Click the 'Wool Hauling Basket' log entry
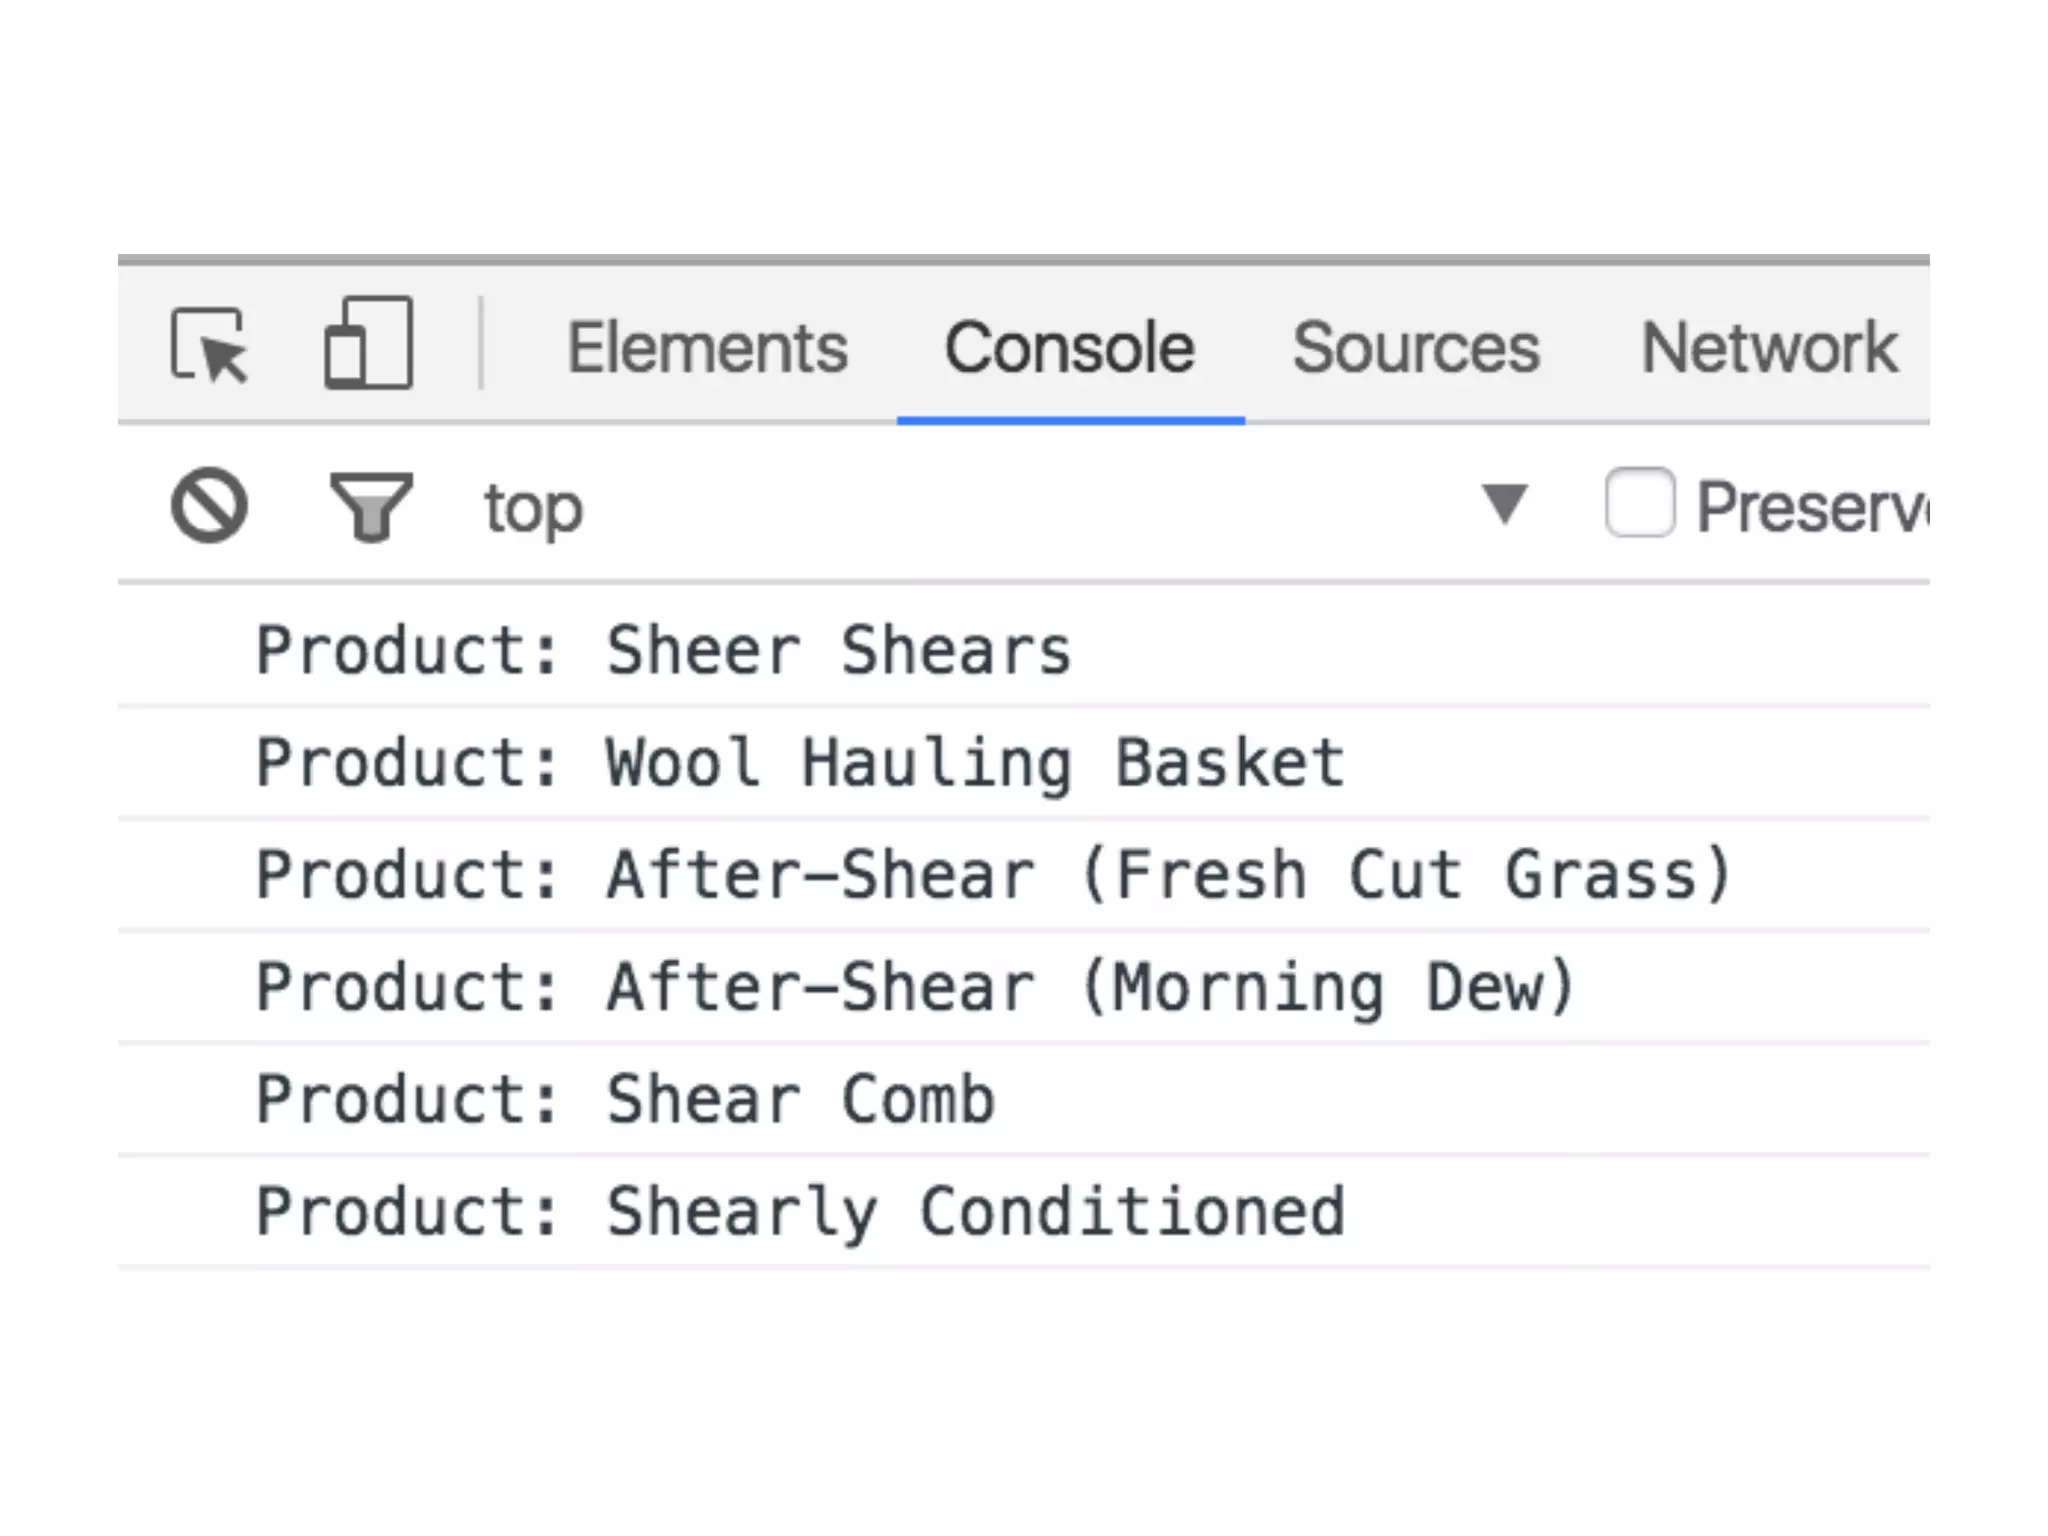This screenshot has height=1536, width=2048. (x=800, y=763)
